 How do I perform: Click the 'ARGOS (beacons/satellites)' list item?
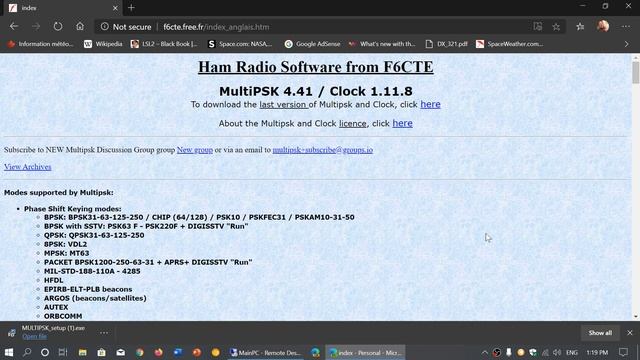(95, 298)
